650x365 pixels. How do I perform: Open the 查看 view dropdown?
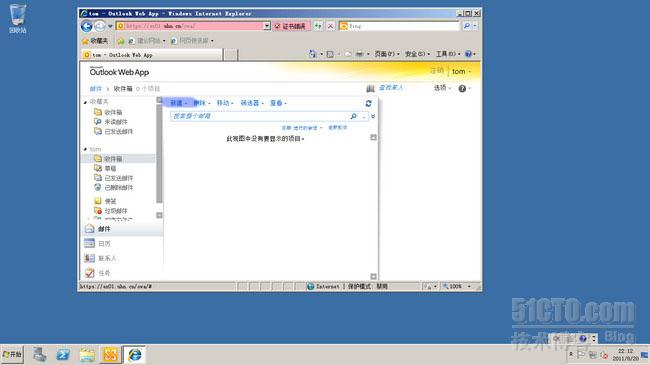tap(278, 103)
